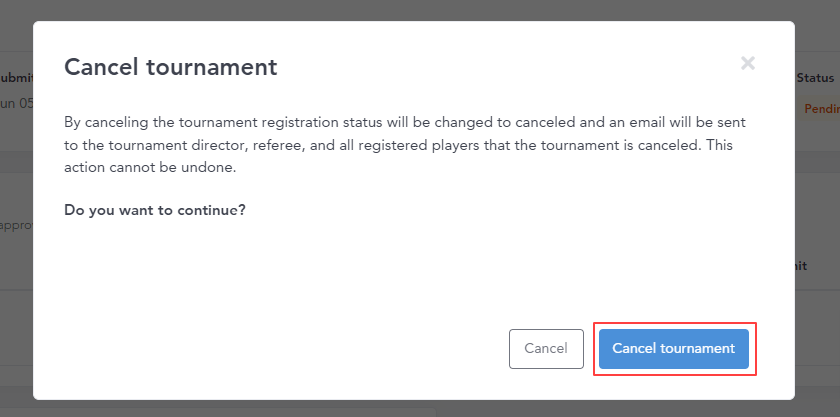Click the dimmed backdrop above the dialog
The height and width of the screenshot is (417, 840).
pyautogui.click(x=420, y=10)
